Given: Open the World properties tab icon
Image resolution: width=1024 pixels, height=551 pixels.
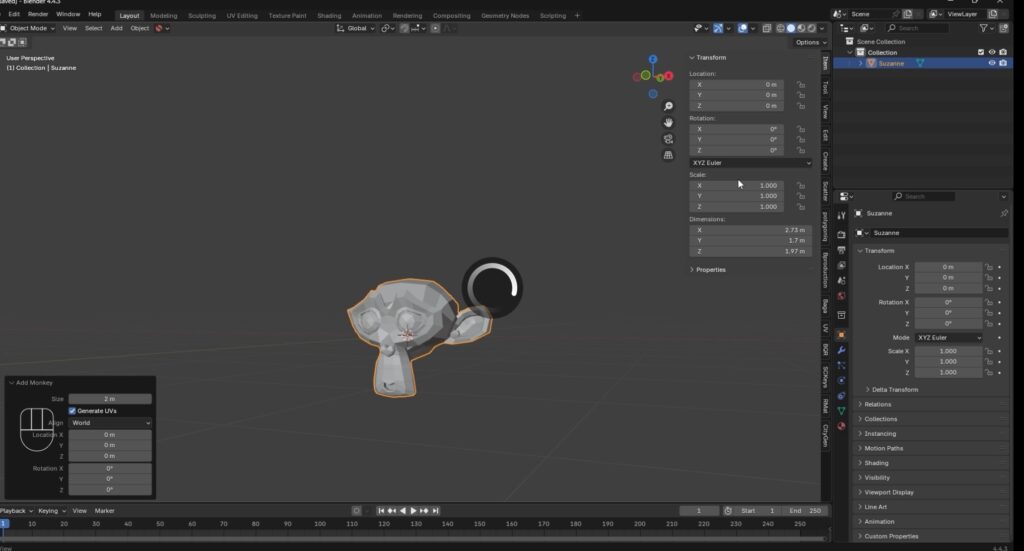Looking at the screenshot, I should point(841,296).
